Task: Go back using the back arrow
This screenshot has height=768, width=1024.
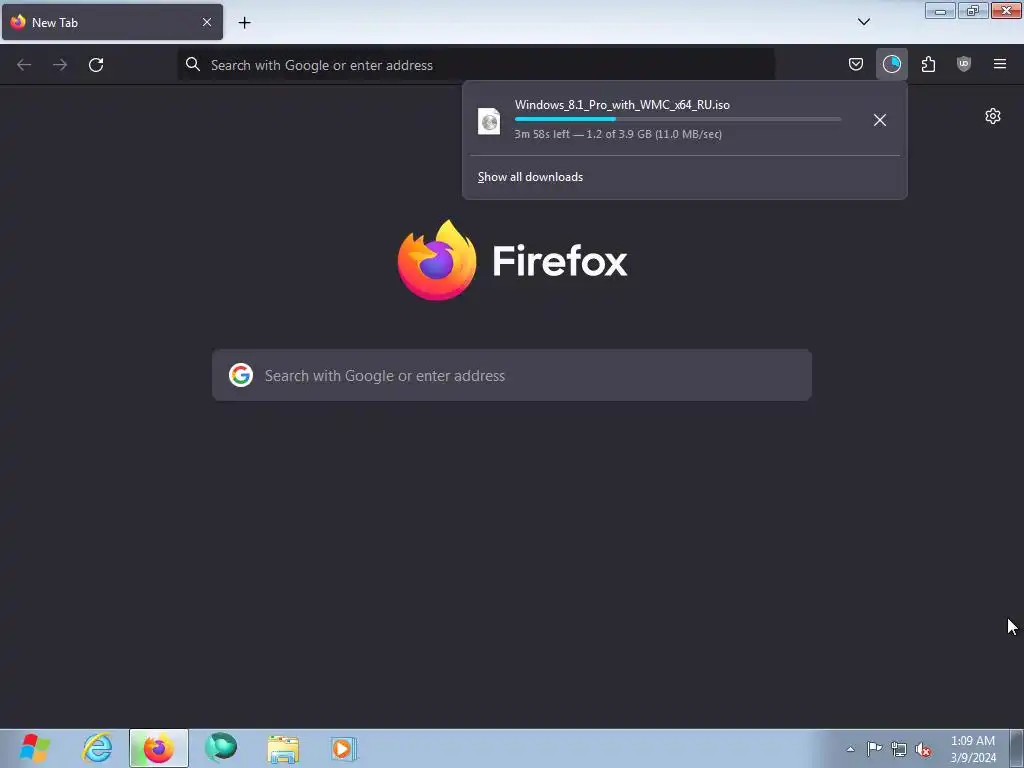Action: point(24,65)
